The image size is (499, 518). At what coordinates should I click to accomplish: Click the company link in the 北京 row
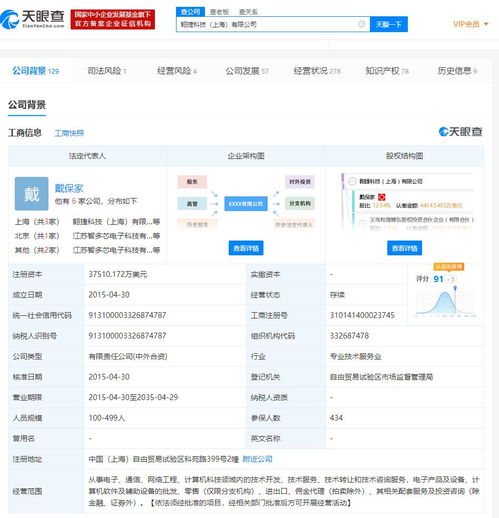click(x=116, y=236)
